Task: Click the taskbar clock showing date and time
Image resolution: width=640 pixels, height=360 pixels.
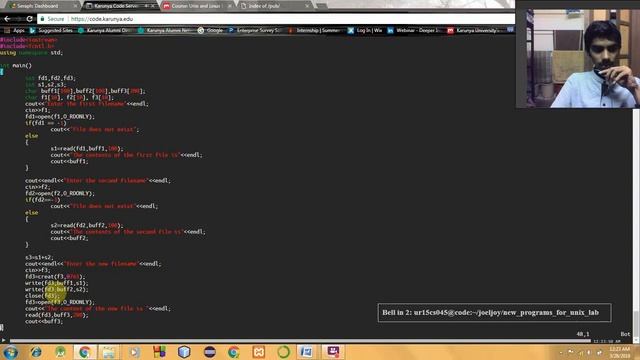Action: [619, 352]
